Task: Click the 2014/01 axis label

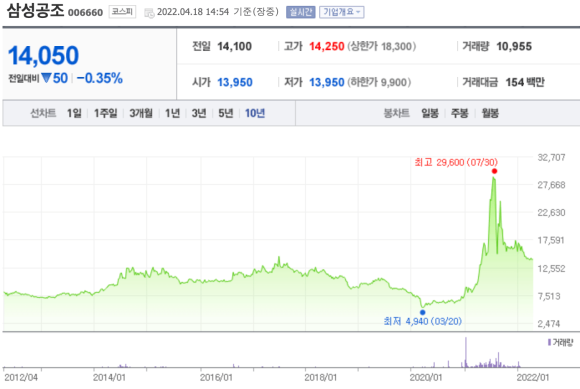Action: [109, 378]
